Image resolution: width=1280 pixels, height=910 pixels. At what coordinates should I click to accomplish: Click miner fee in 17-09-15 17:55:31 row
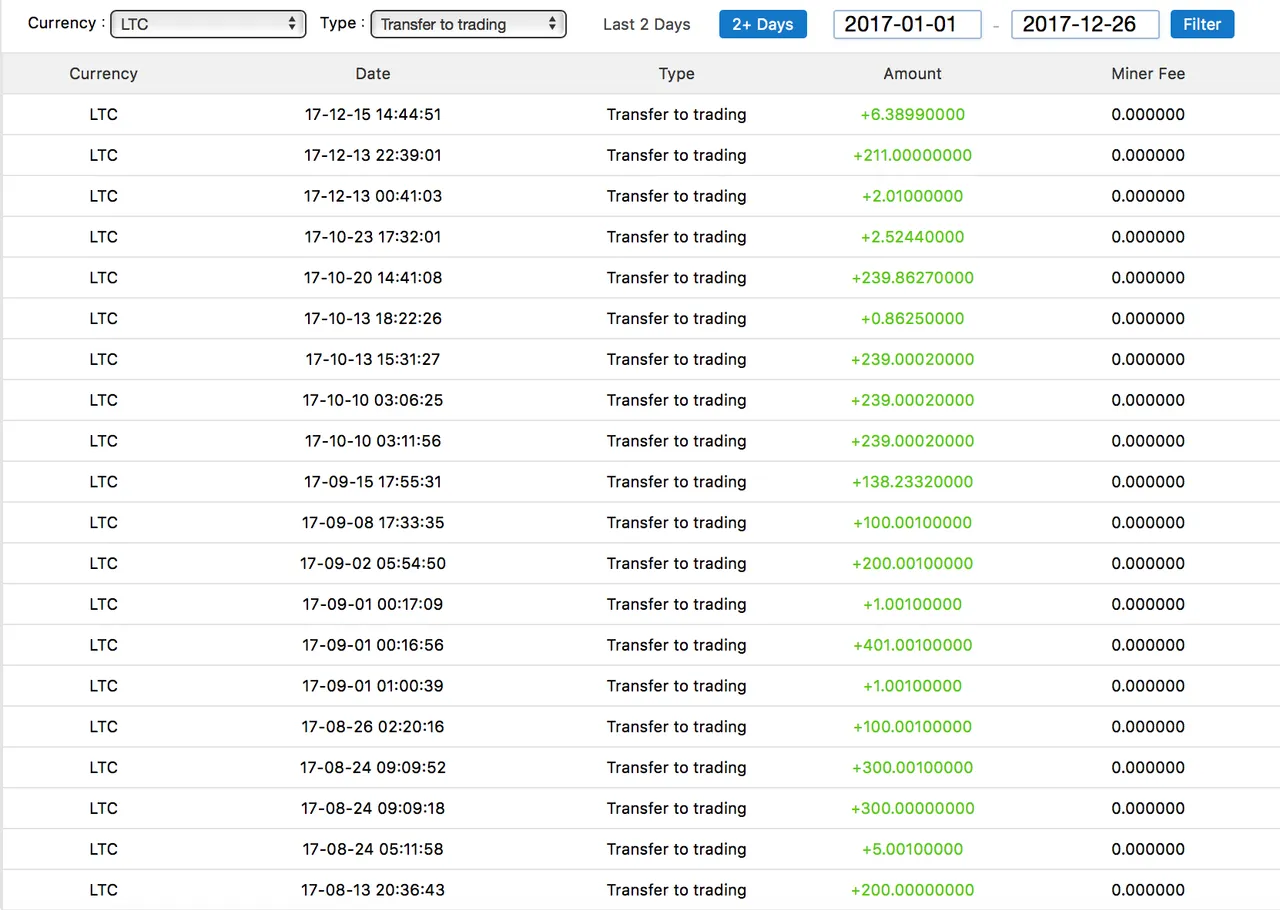point(1148,482)
